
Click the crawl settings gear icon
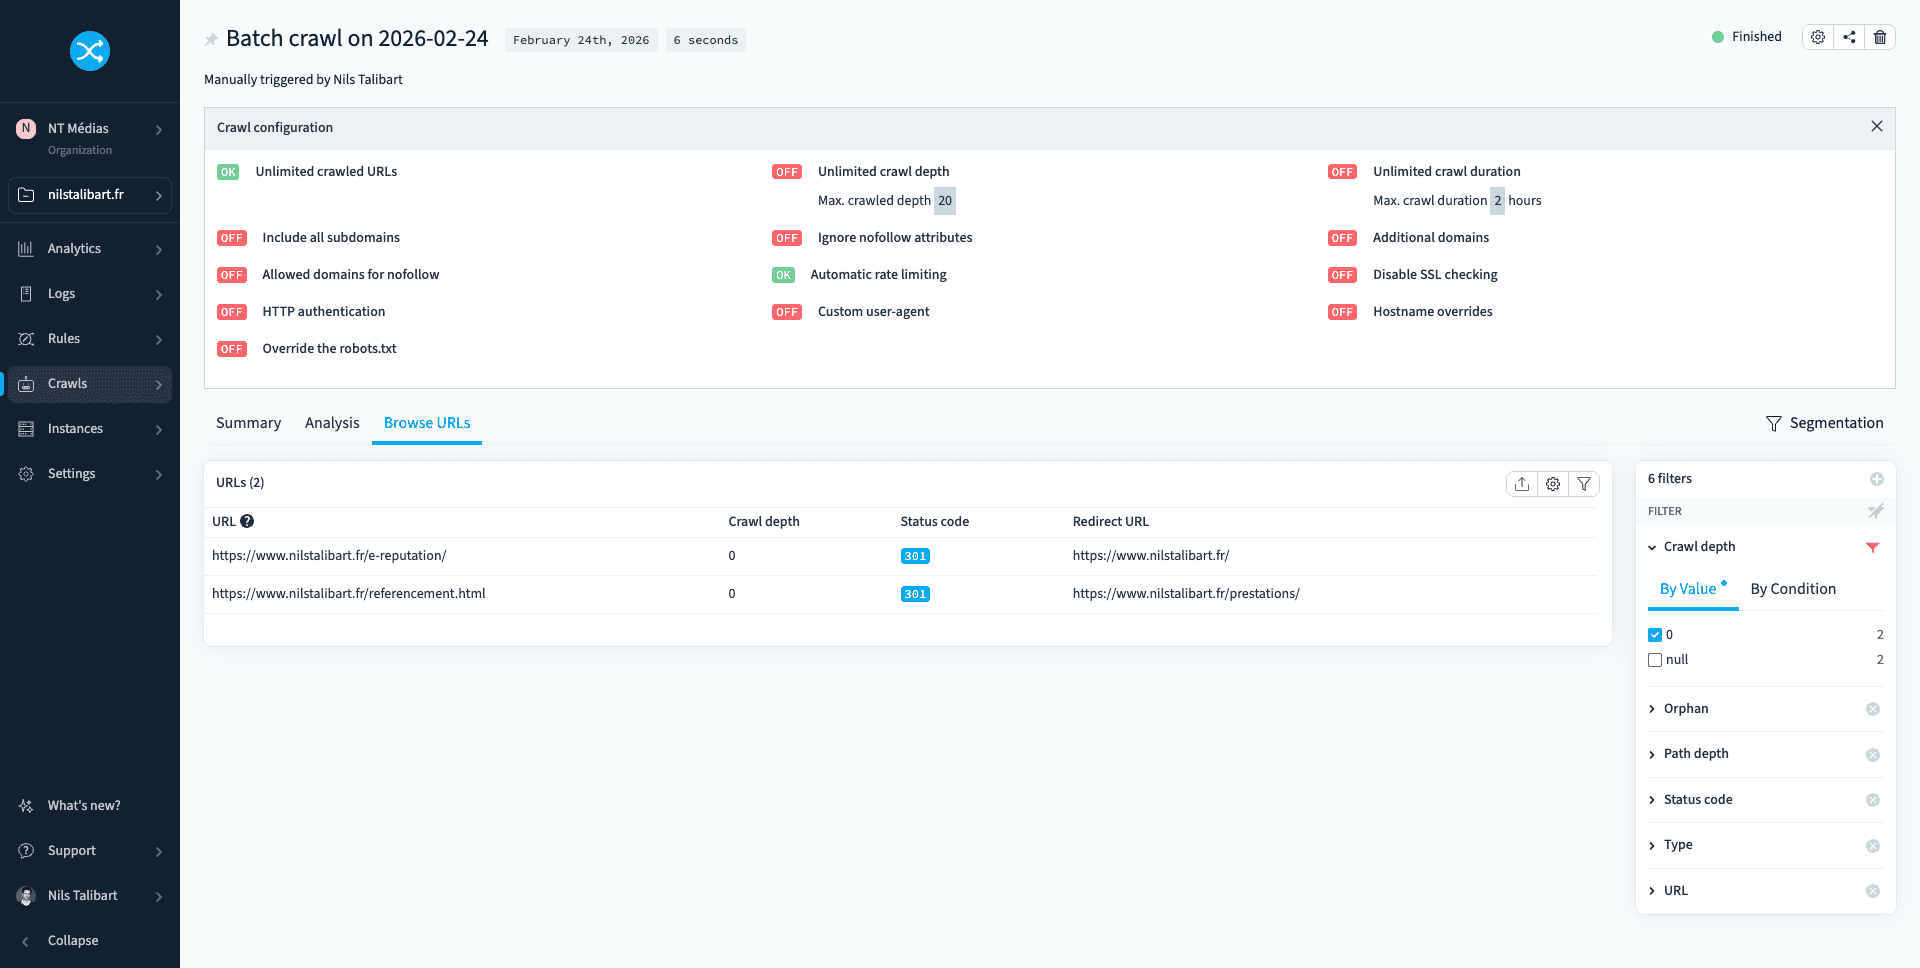(1818, 37)
